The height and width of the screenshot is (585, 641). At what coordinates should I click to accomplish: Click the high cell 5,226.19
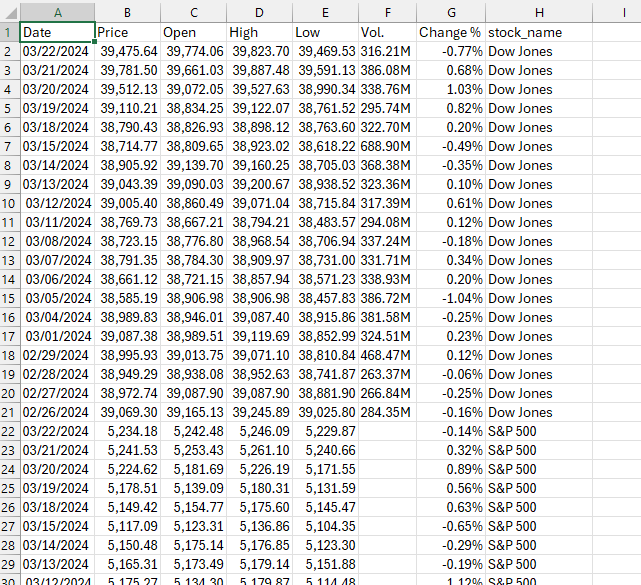(x=260, y=469)
